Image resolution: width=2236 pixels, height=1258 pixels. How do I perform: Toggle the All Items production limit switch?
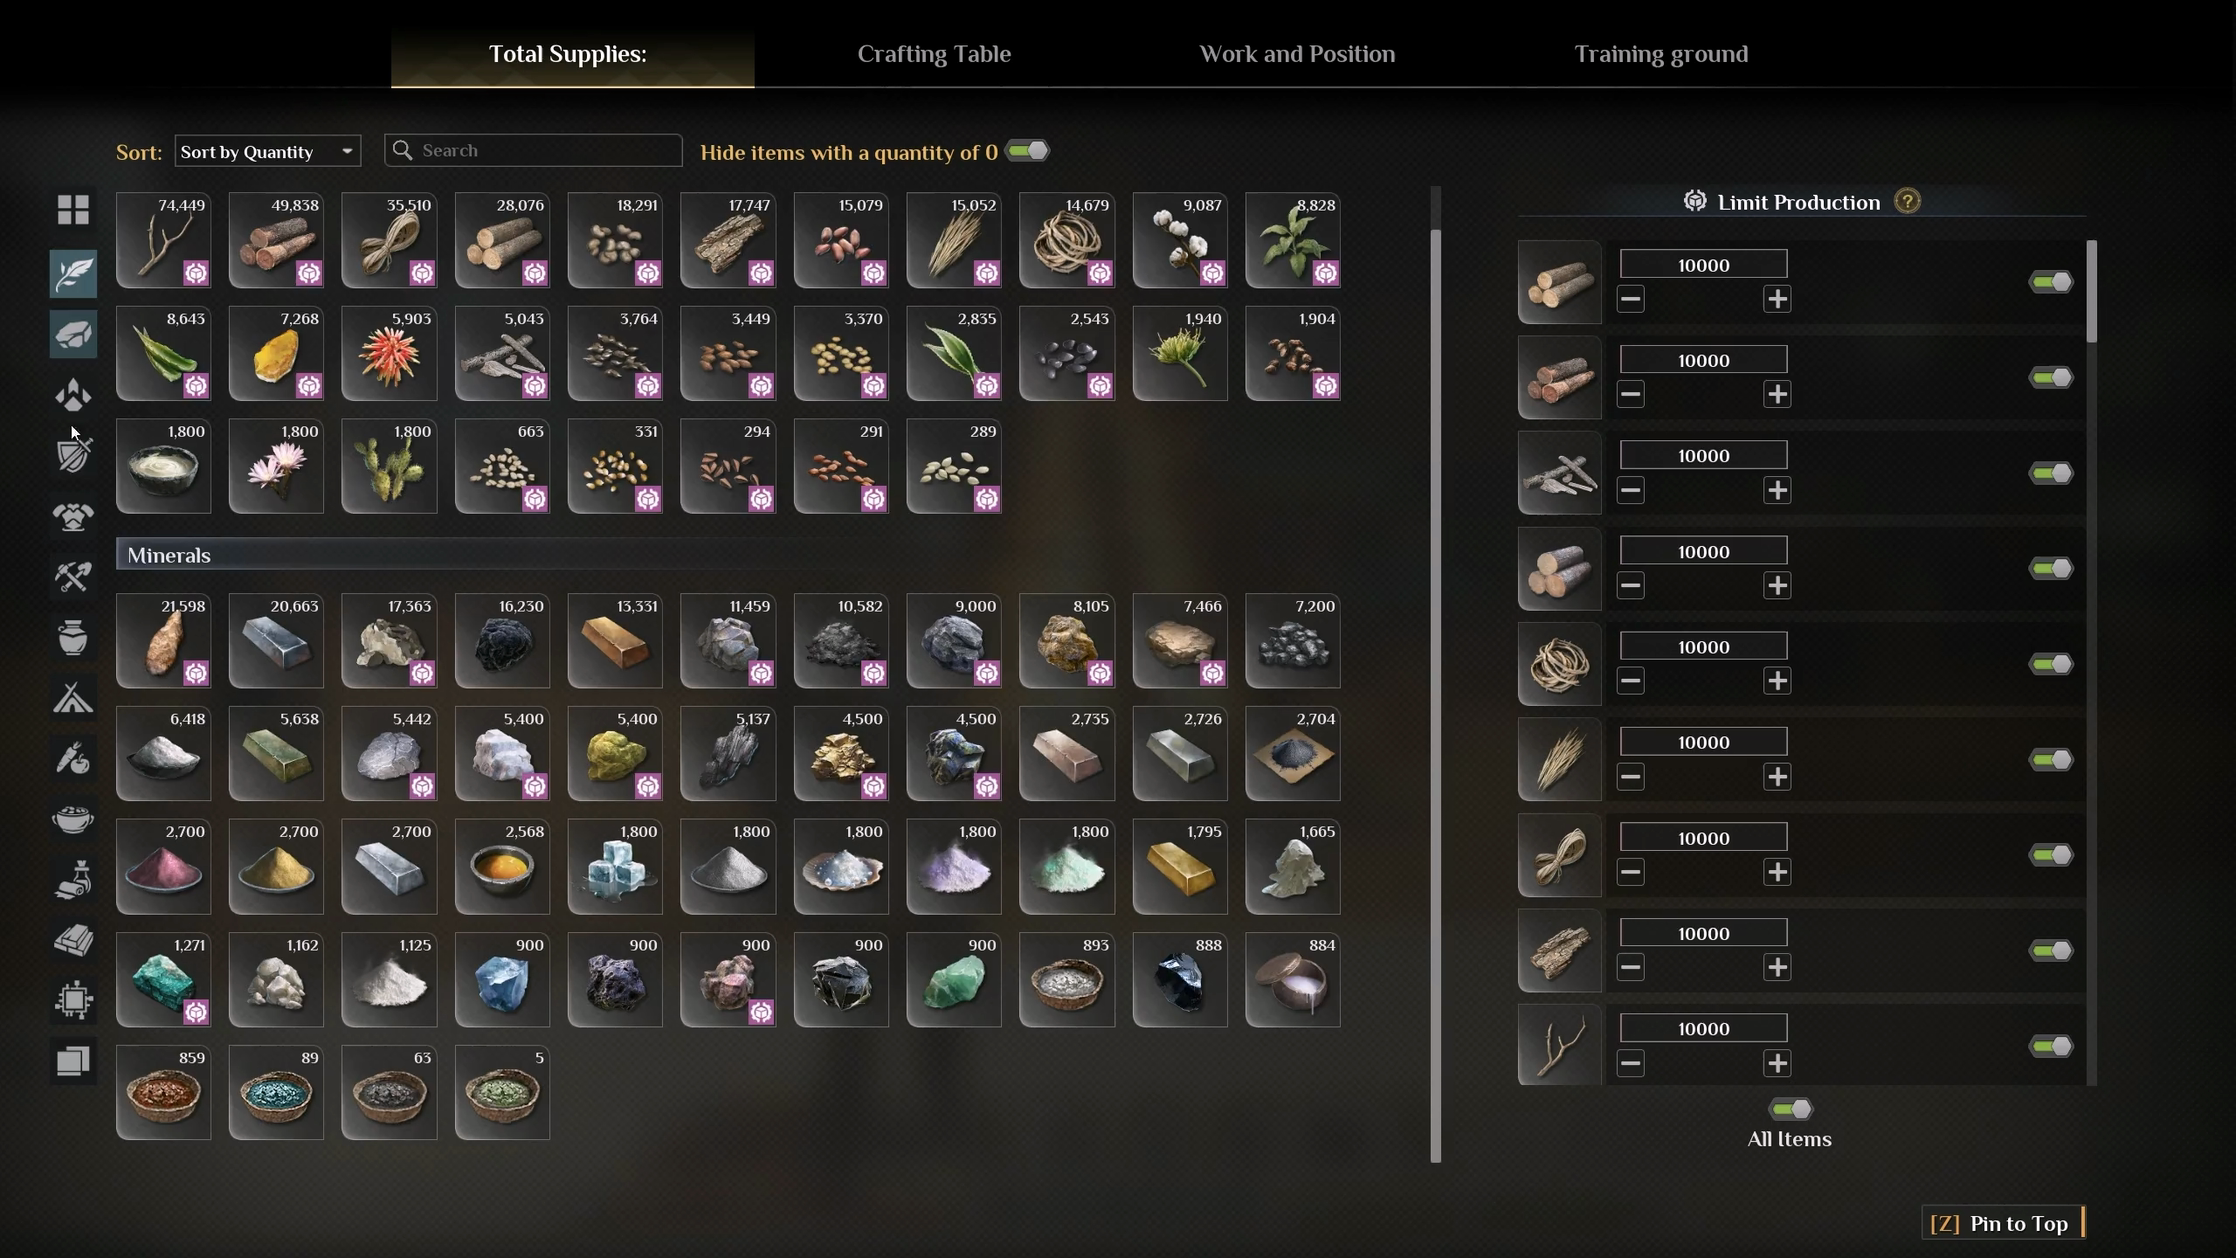[1790, 1109]
